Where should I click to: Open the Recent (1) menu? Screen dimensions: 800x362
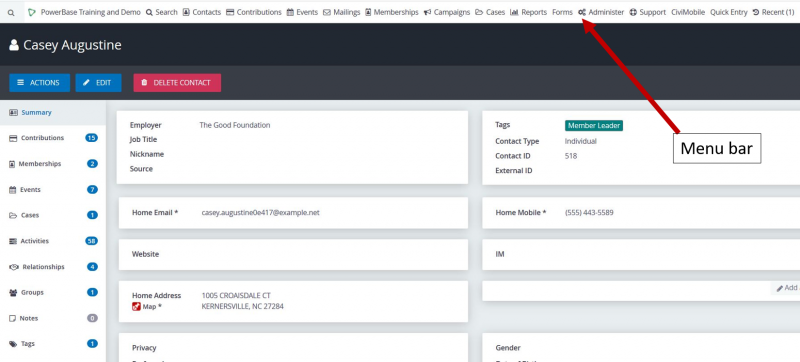click(x=773, y=12)
